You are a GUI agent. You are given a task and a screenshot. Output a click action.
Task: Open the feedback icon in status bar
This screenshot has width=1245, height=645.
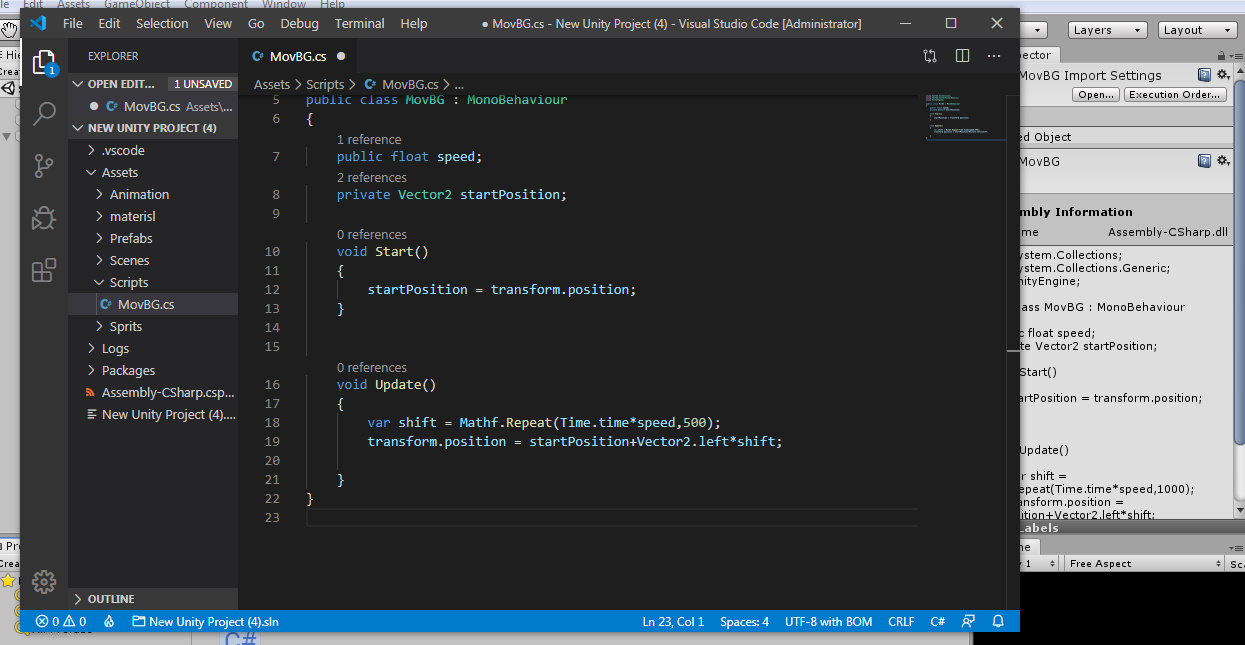point(967,621)
